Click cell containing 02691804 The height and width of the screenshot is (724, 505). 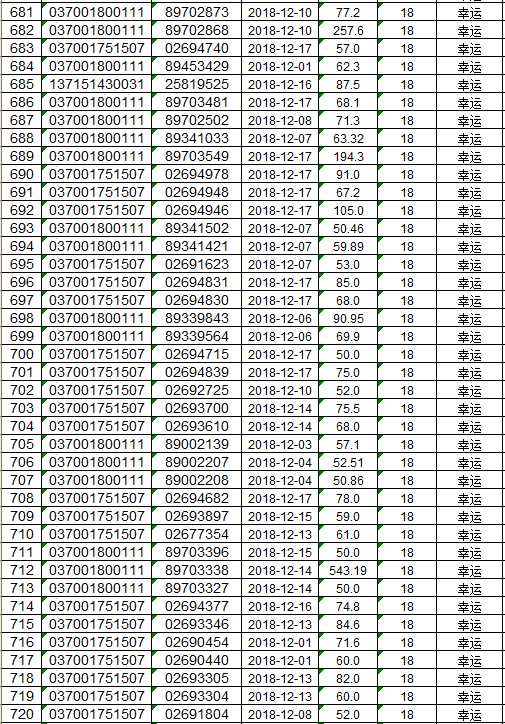[x=197, y=714]
